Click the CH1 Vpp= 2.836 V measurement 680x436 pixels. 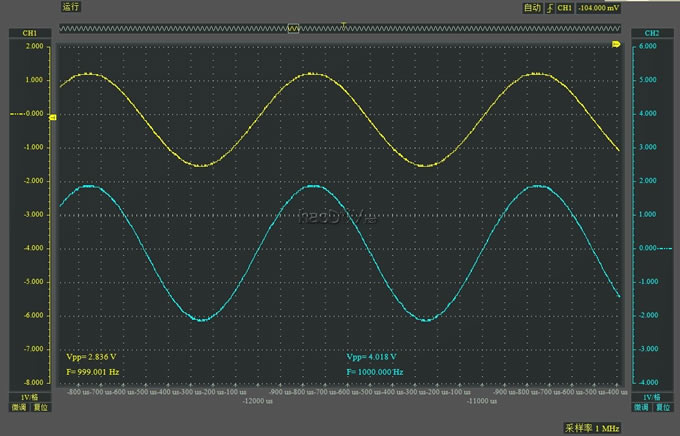pos(92,356)
